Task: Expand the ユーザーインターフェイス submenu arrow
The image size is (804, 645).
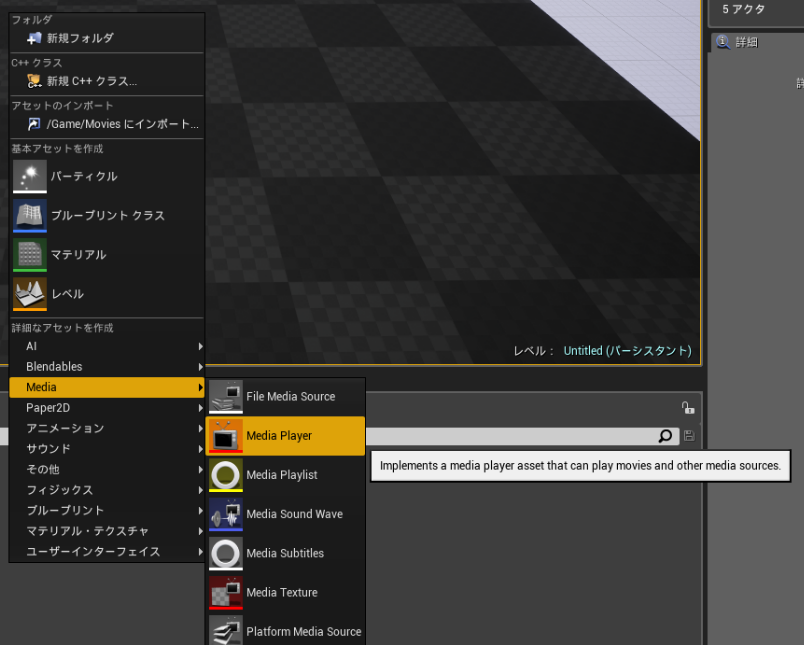Action: point(200,552)
